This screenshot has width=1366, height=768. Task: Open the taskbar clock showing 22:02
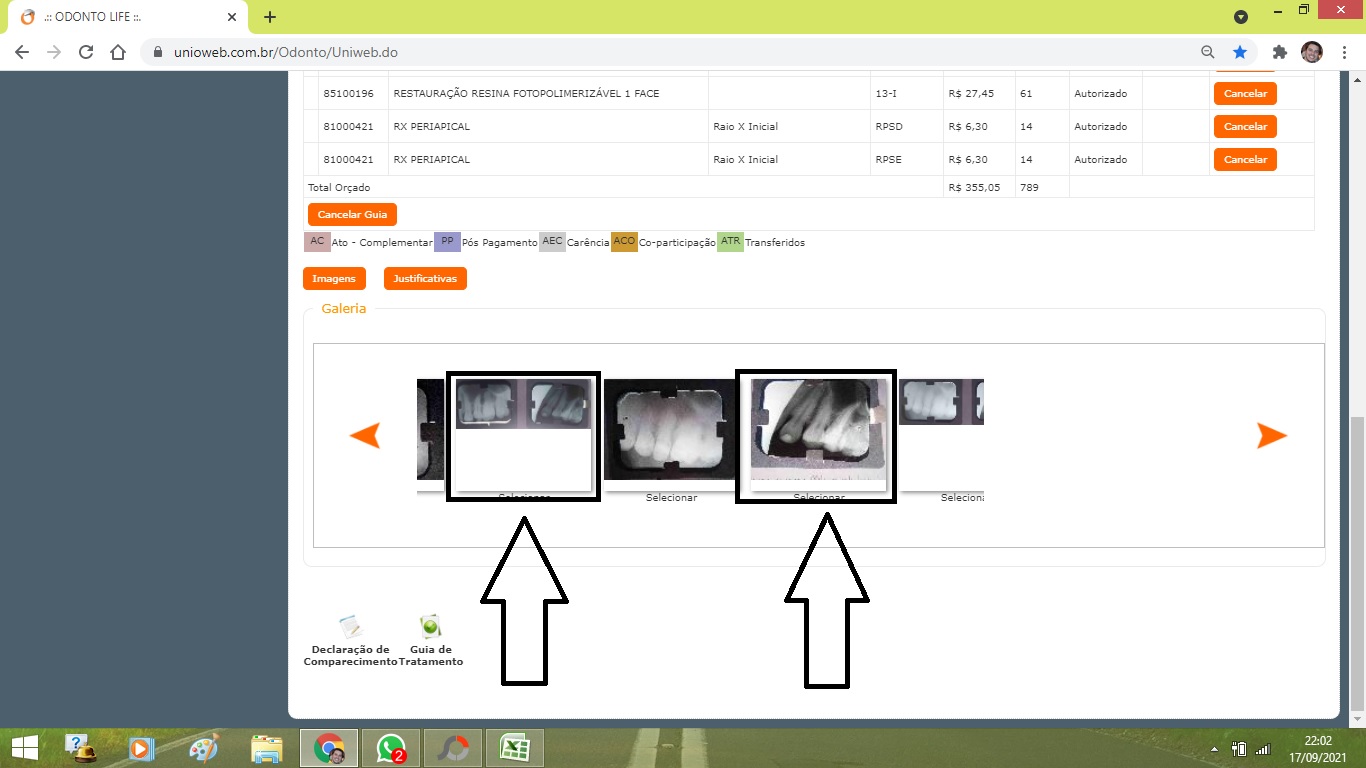(1318, 748)
